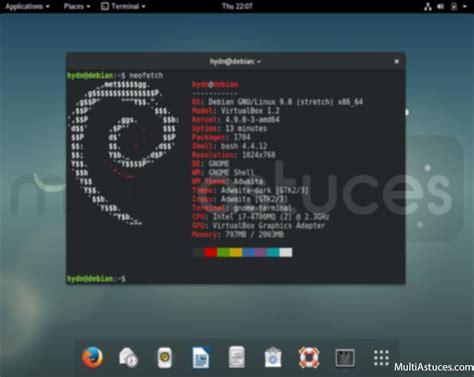Image resolution: width=474 pixels, height=377 pixels.
Task: Open the Files cabinet icon in dock
Action: [x=237, y=357]
